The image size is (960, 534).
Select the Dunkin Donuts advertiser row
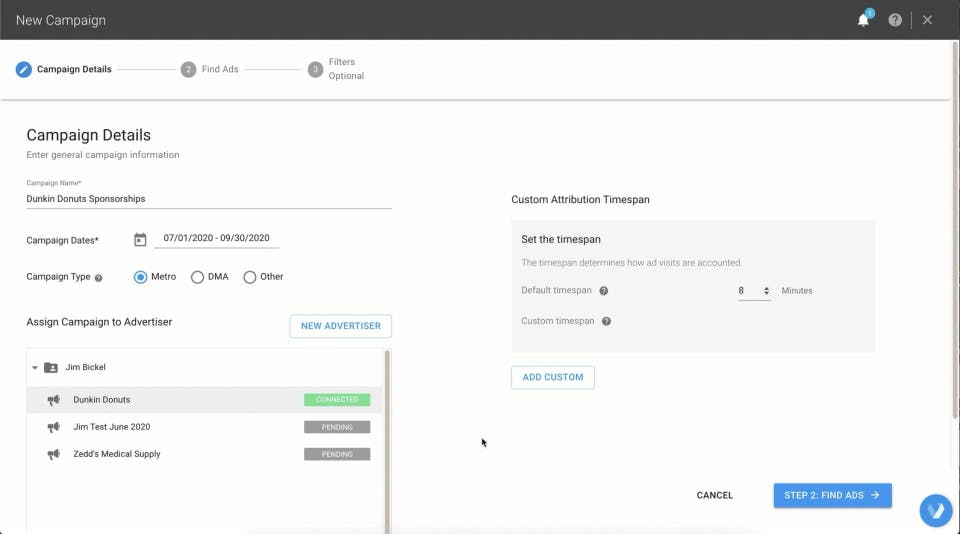[204, 400]
